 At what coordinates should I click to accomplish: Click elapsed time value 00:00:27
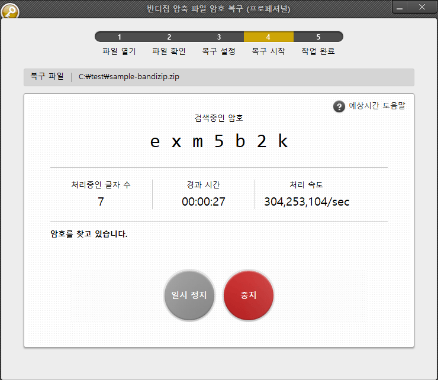click(x=203, y=202)
